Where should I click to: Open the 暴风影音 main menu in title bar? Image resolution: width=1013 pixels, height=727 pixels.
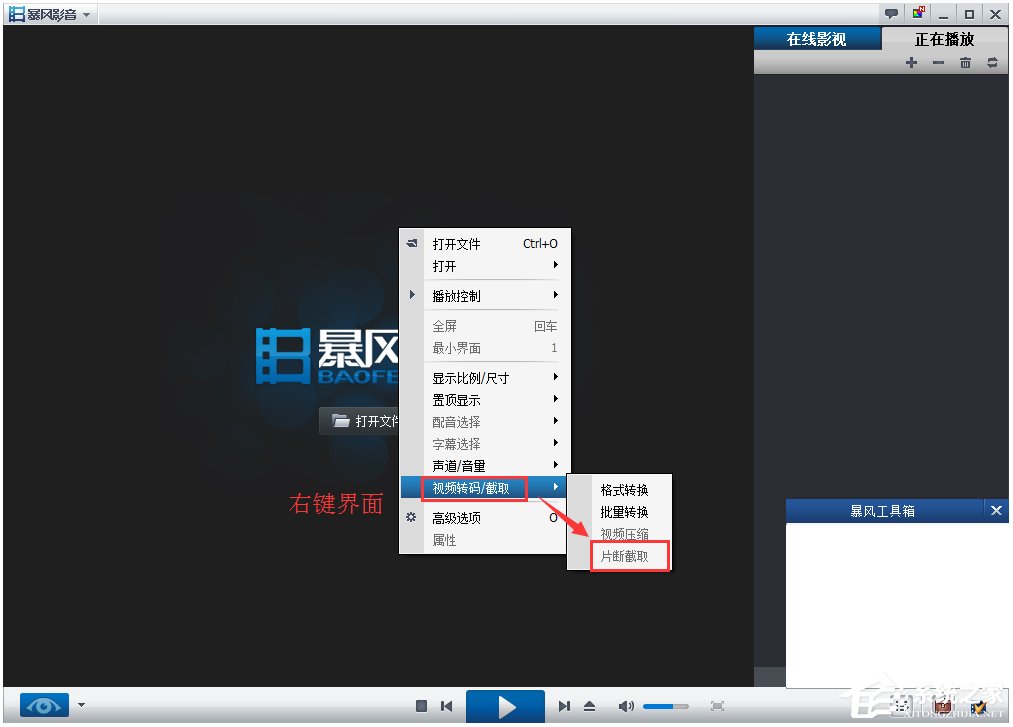coord(50,14)
